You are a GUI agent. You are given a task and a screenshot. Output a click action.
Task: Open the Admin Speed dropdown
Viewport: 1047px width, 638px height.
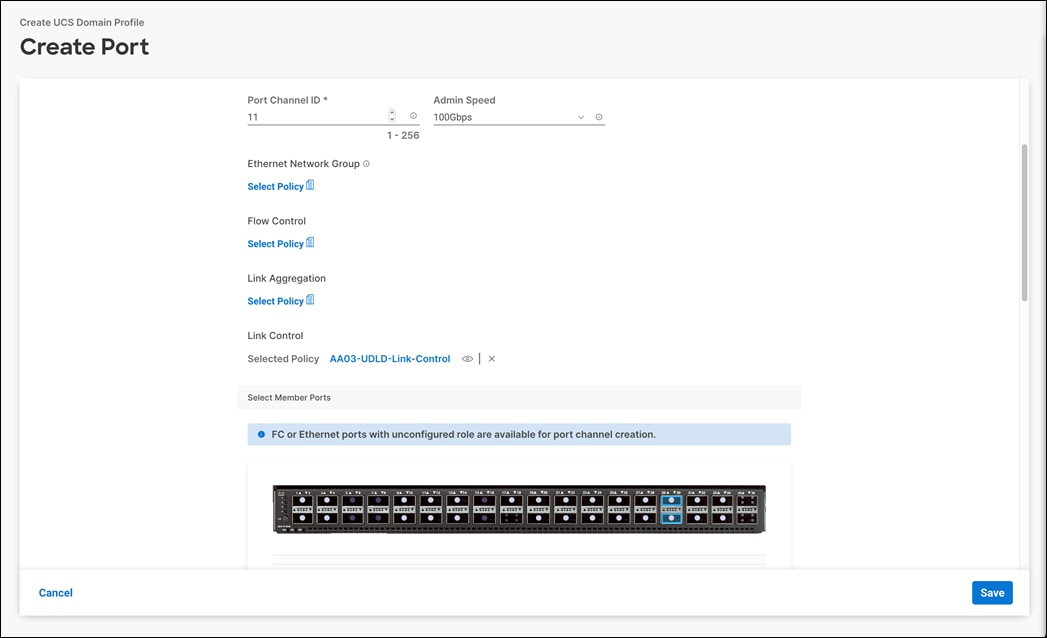pos(580,117)
